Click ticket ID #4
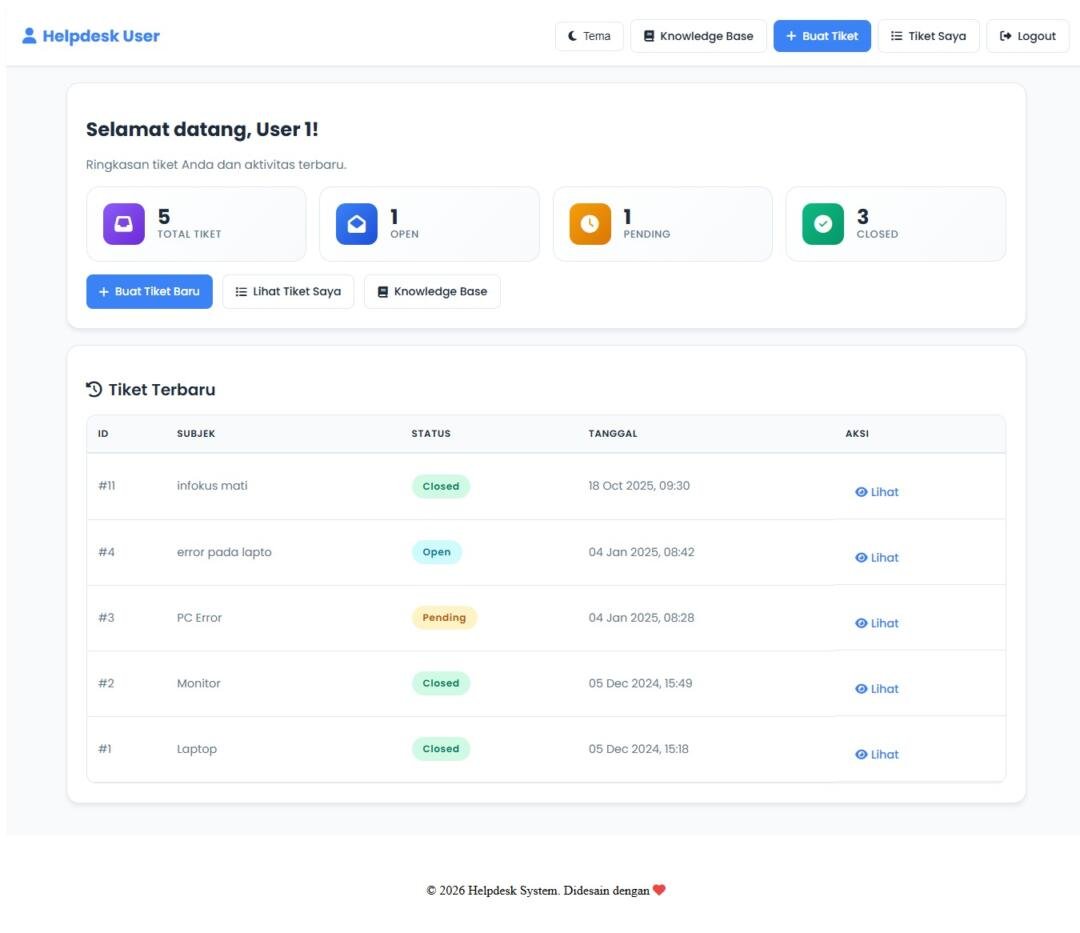 click(106, 552)
